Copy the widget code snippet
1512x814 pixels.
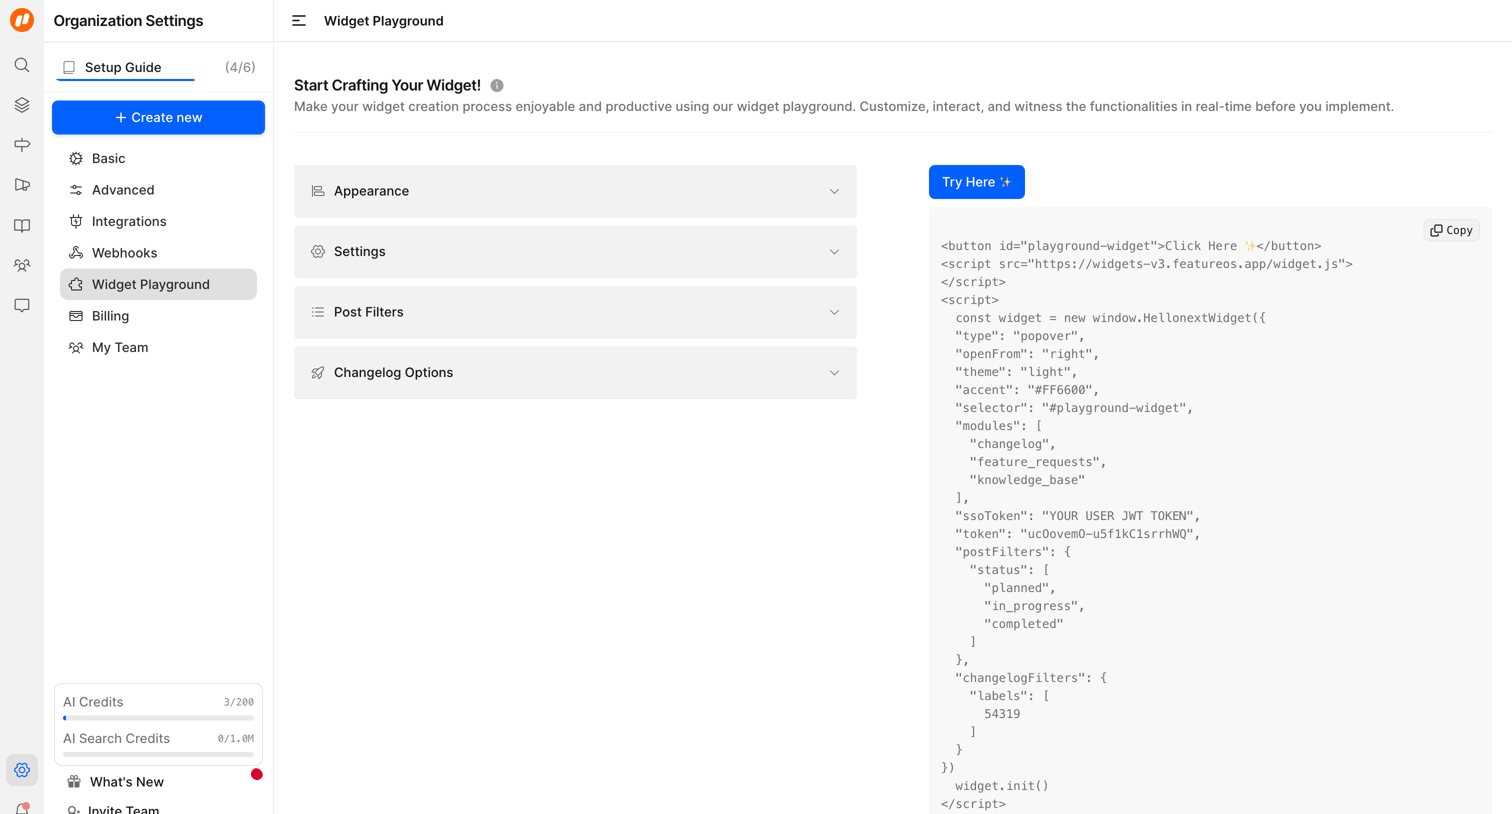[1451, 230]
